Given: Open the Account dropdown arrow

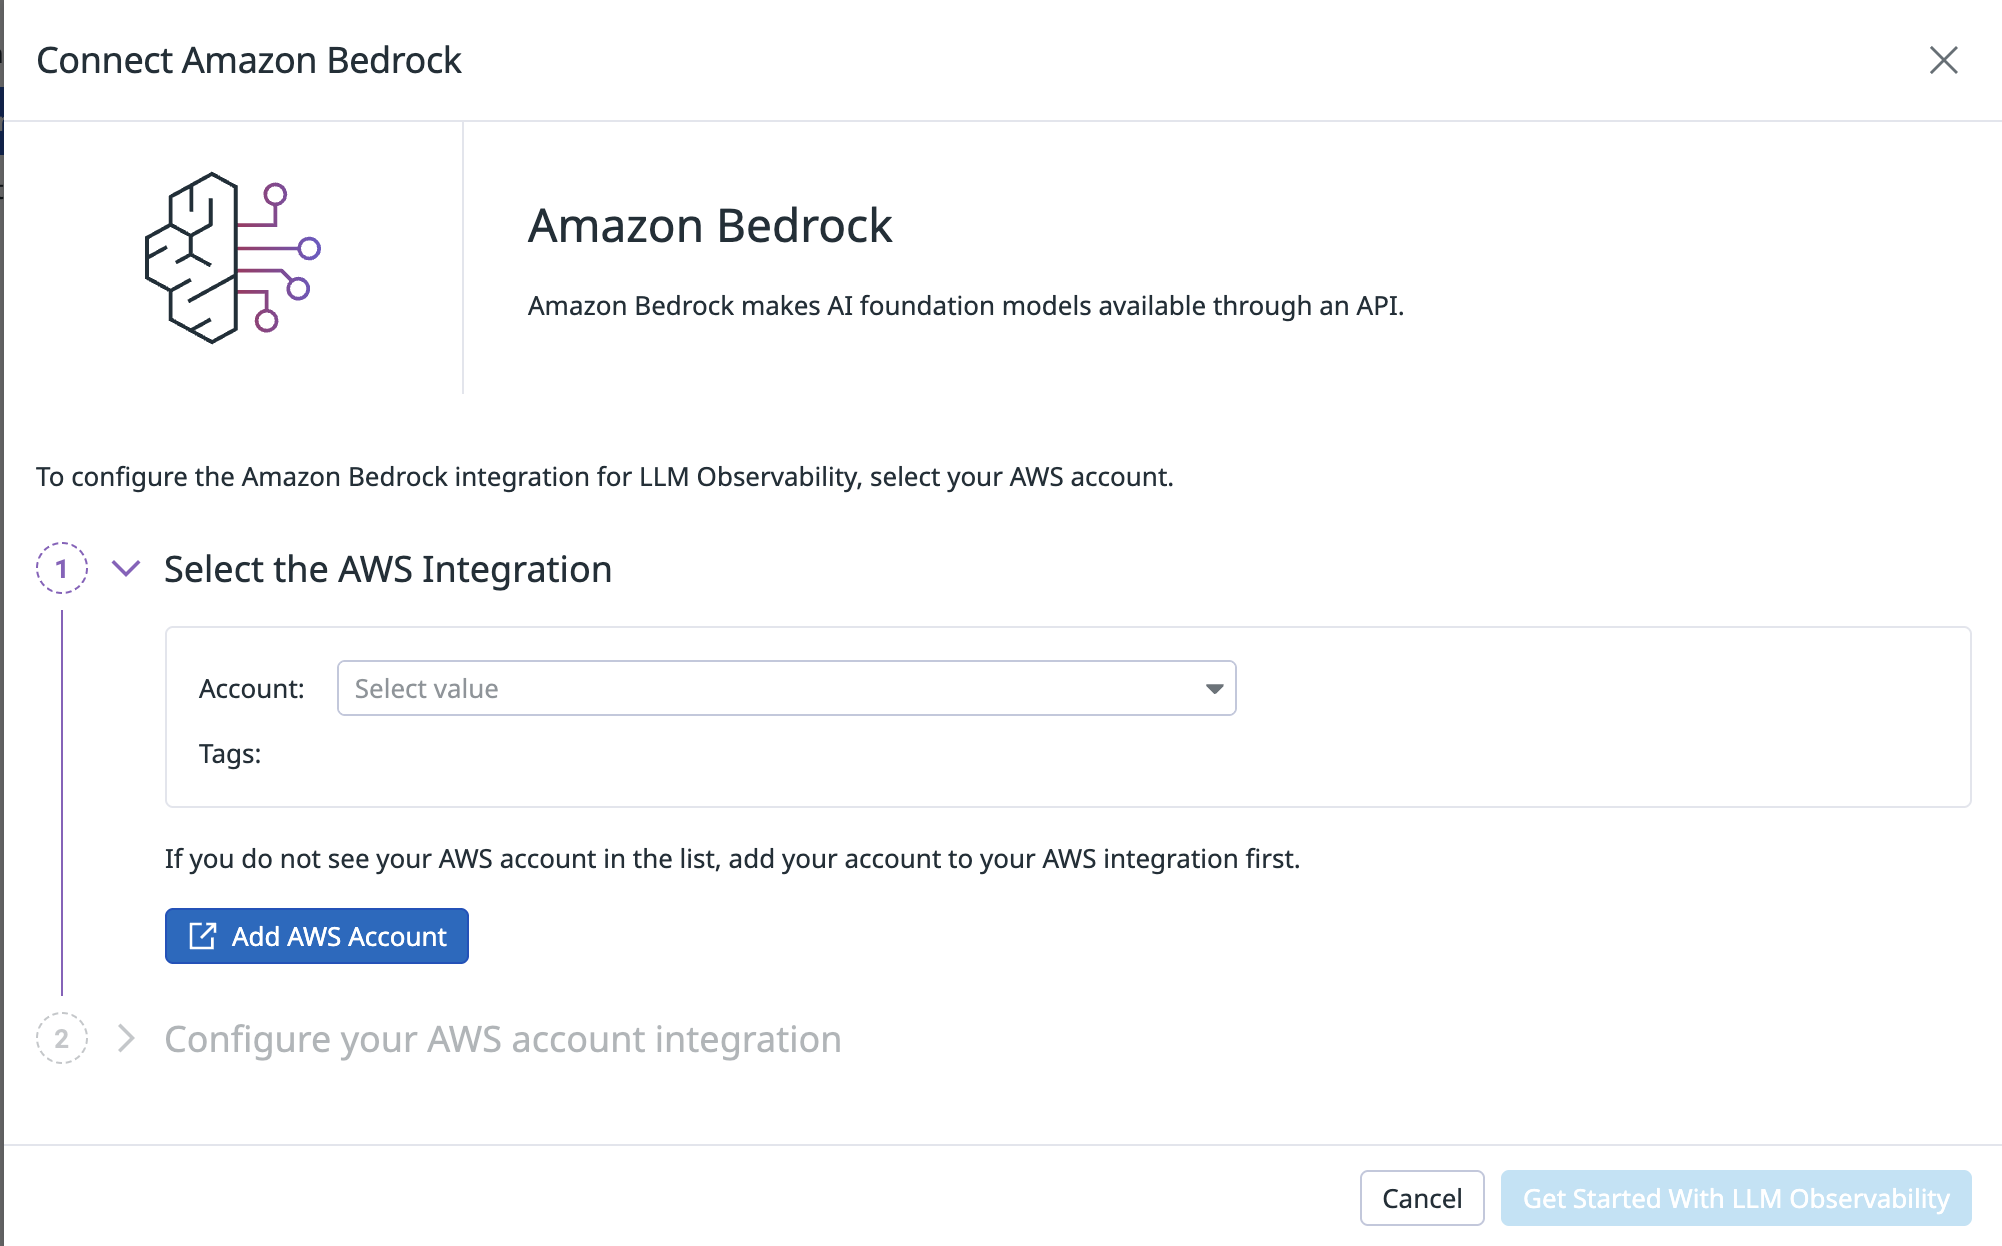Looking at the screenshot, I should click(1214, 689).
